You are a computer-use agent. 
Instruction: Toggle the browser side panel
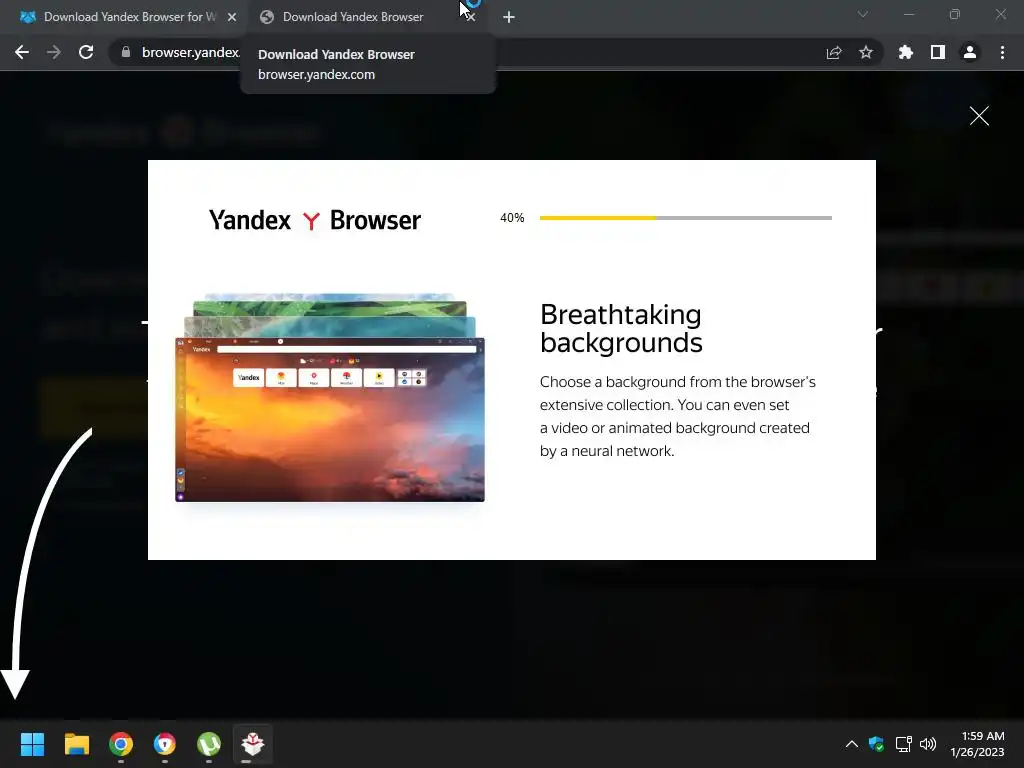(938, 52)
